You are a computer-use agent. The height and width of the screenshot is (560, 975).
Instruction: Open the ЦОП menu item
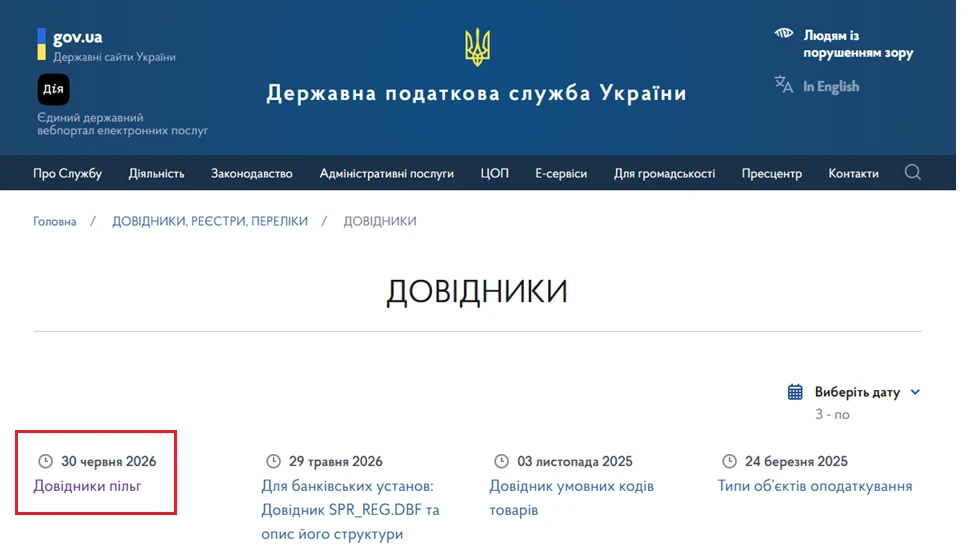pos(494,173)
